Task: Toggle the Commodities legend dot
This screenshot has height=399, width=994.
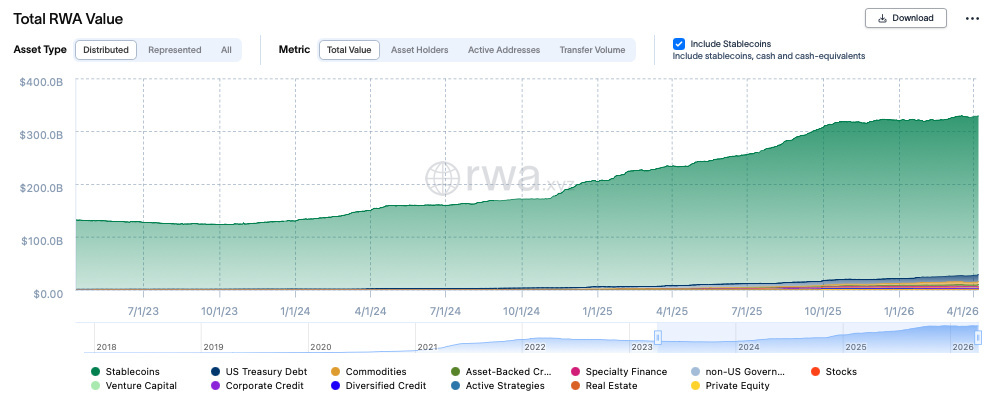Action: click(335, 372)
